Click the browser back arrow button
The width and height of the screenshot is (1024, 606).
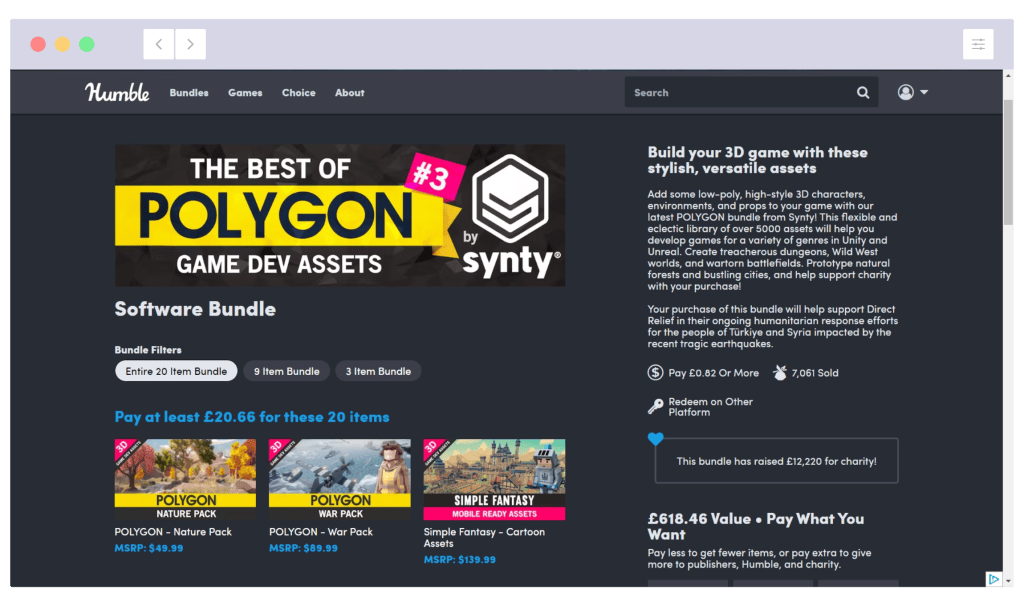(158, 44)
